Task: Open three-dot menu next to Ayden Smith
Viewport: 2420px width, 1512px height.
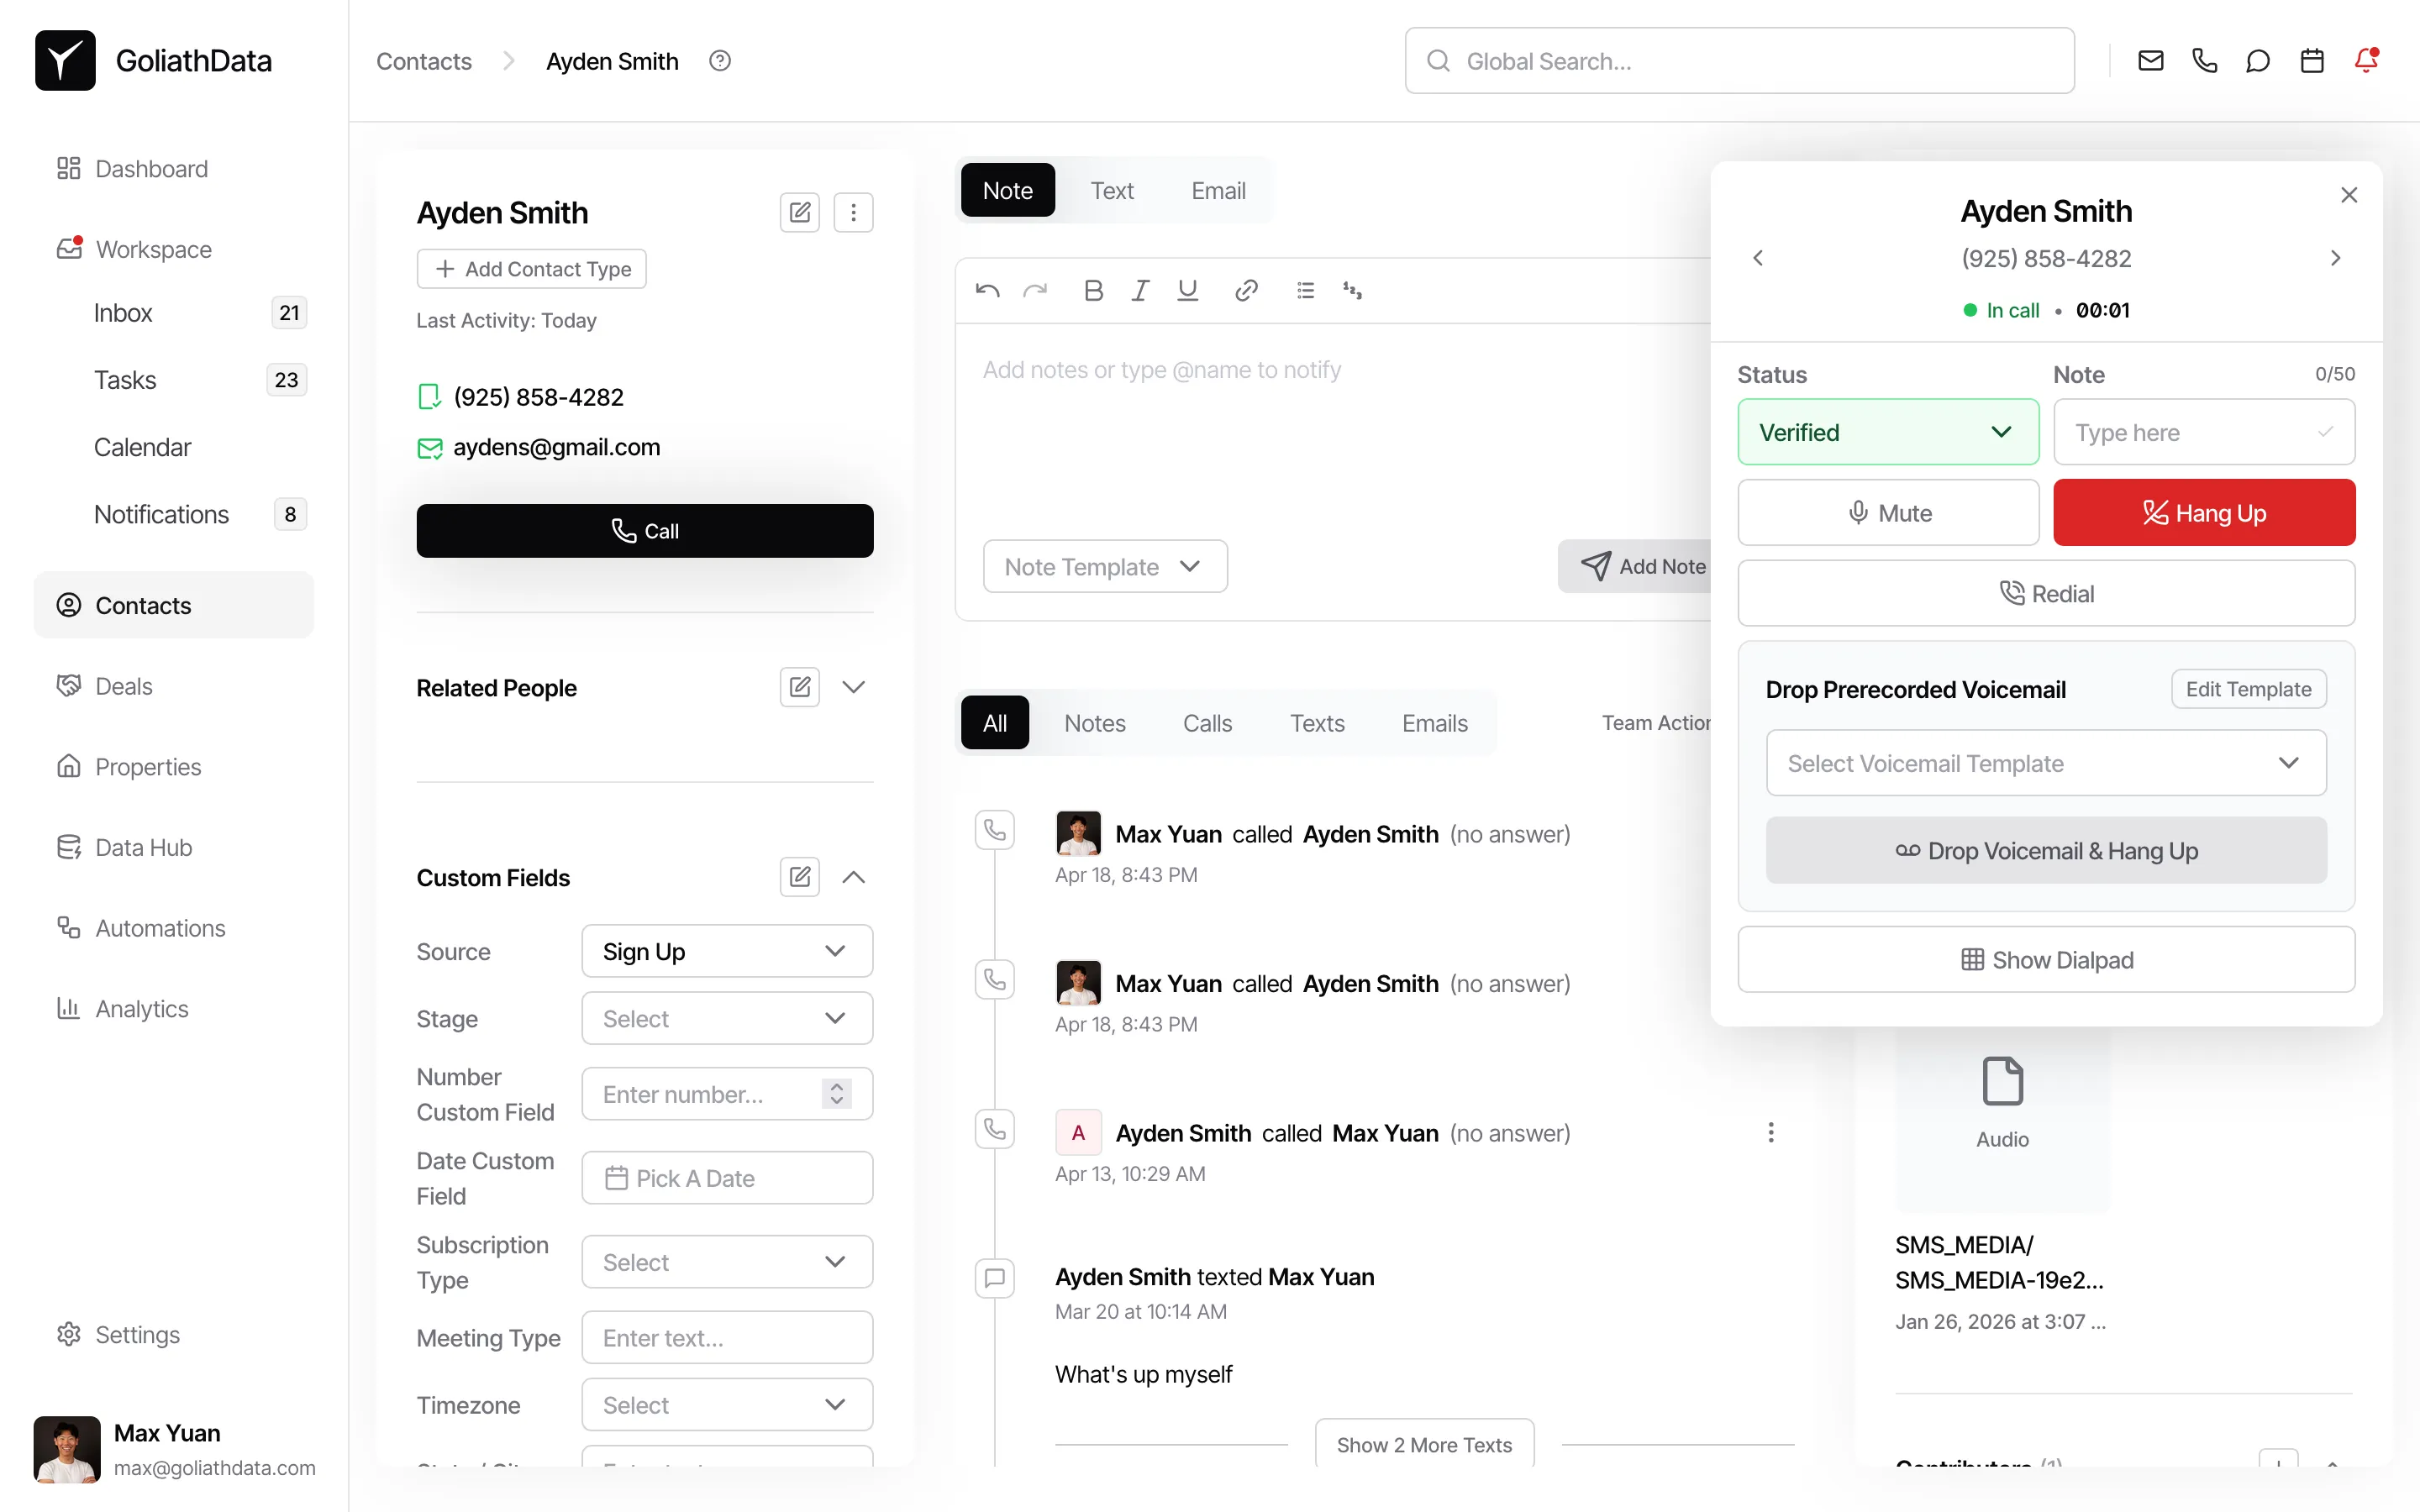Action: coord(853,212)
